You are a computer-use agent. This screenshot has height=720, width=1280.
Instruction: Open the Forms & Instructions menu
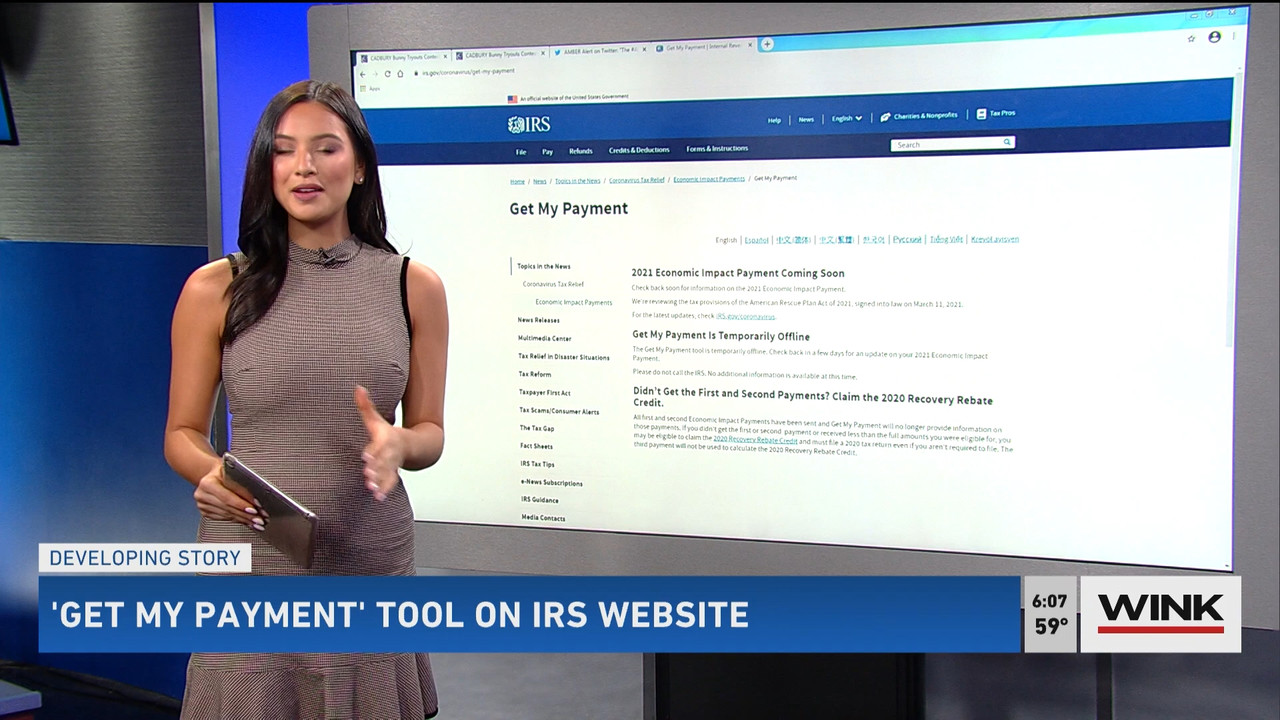click(717, 149)
